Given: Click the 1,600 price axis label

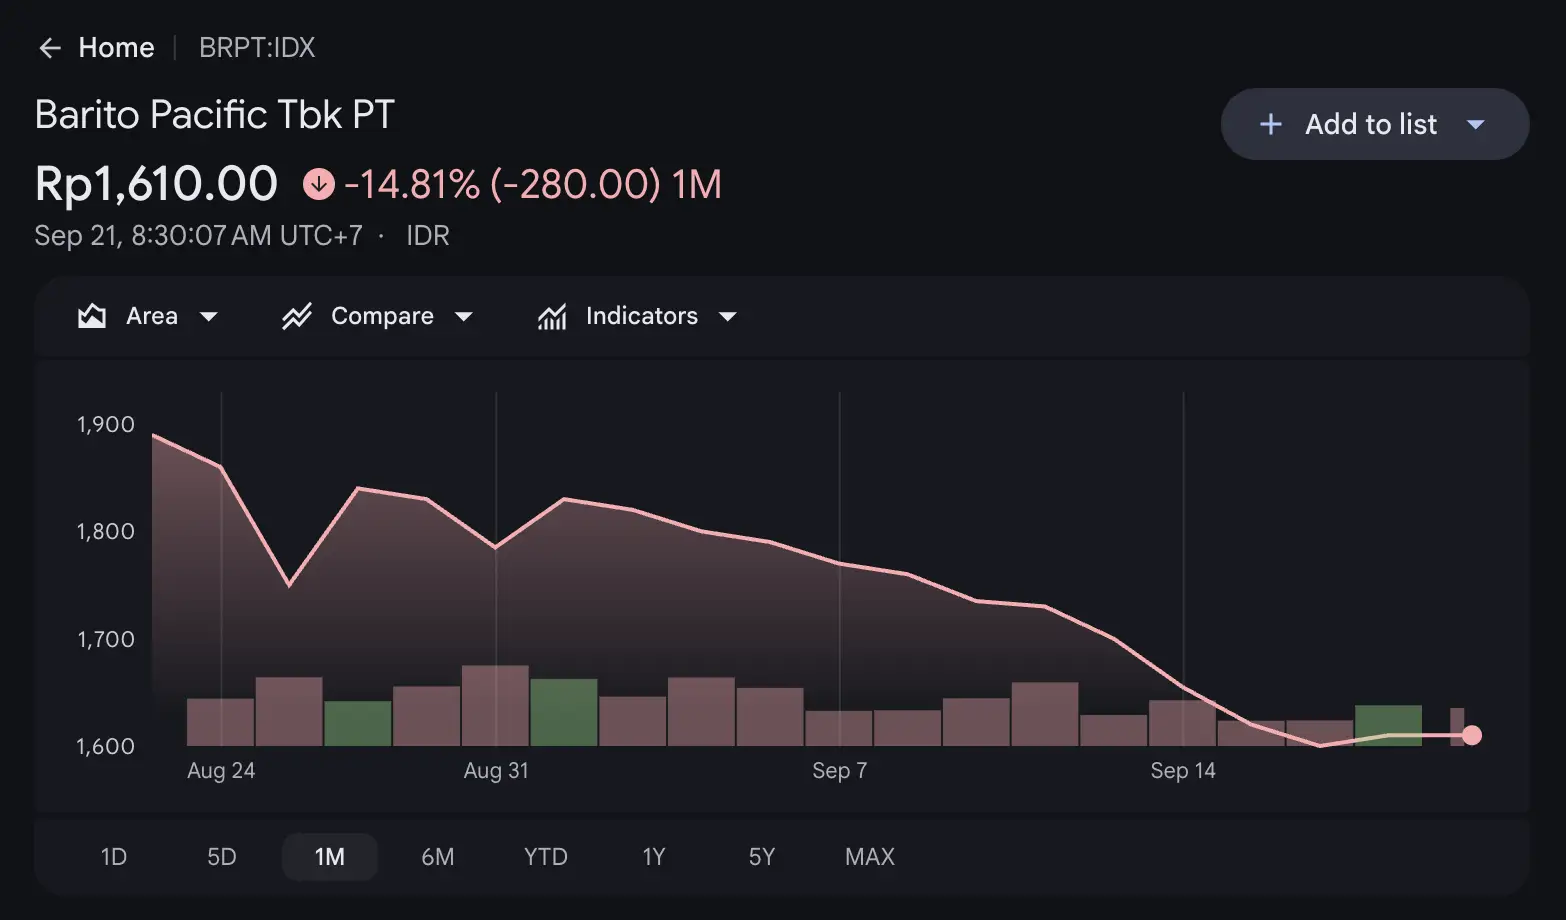Looking at the screenshot, I should click(x=106, y=747).
